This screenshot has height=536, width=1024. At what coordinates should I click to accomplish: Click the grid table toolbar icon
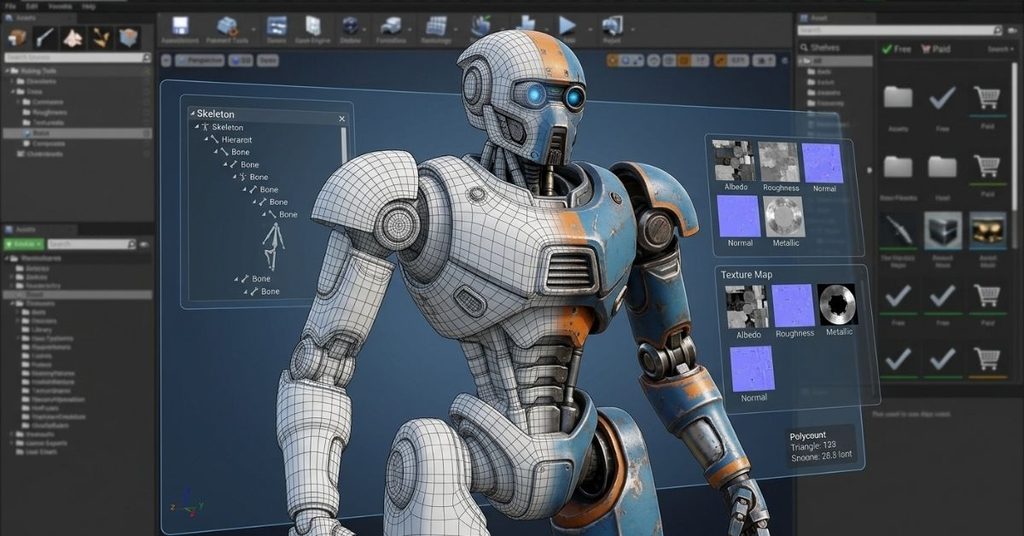436,26
